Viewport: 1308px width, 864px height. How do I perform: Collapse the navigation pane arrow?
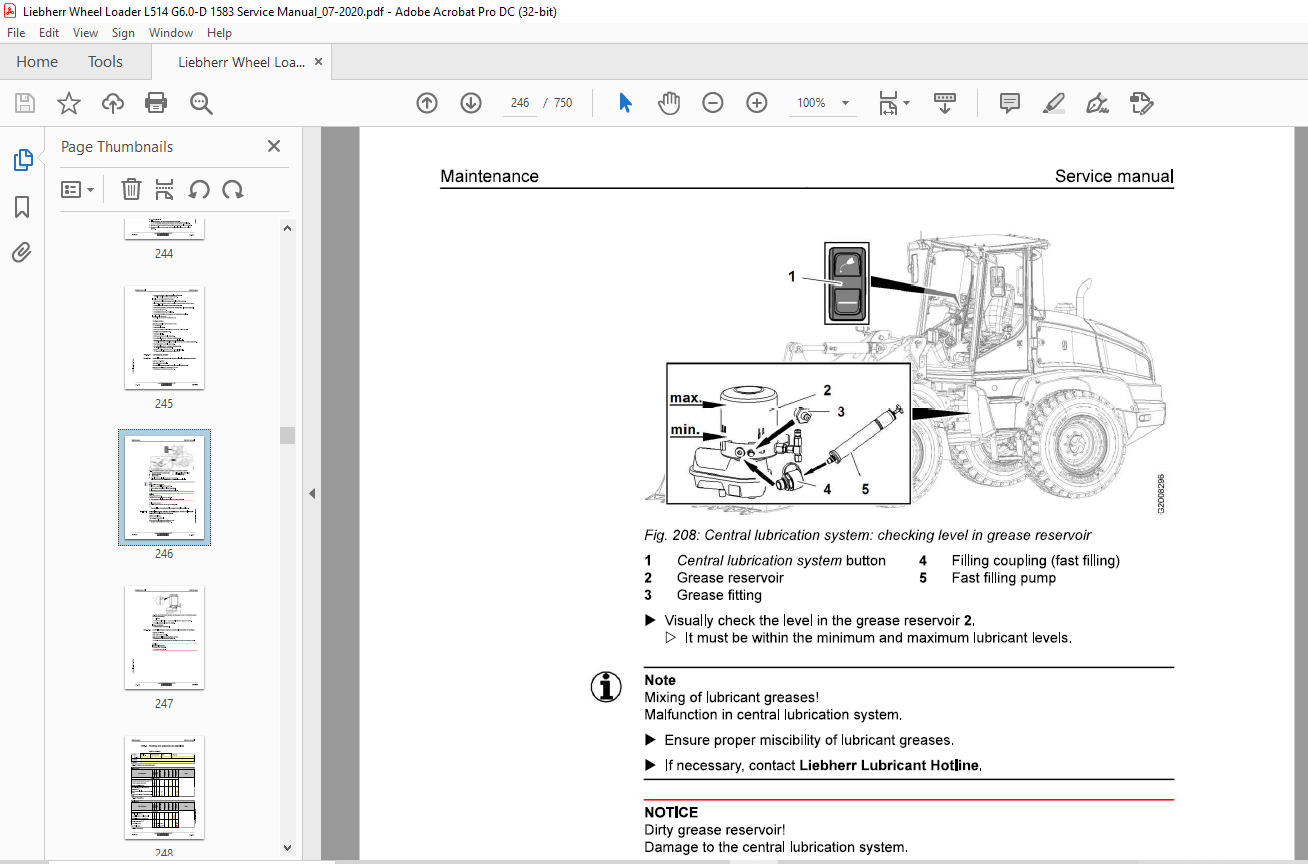tap(311, 493)
